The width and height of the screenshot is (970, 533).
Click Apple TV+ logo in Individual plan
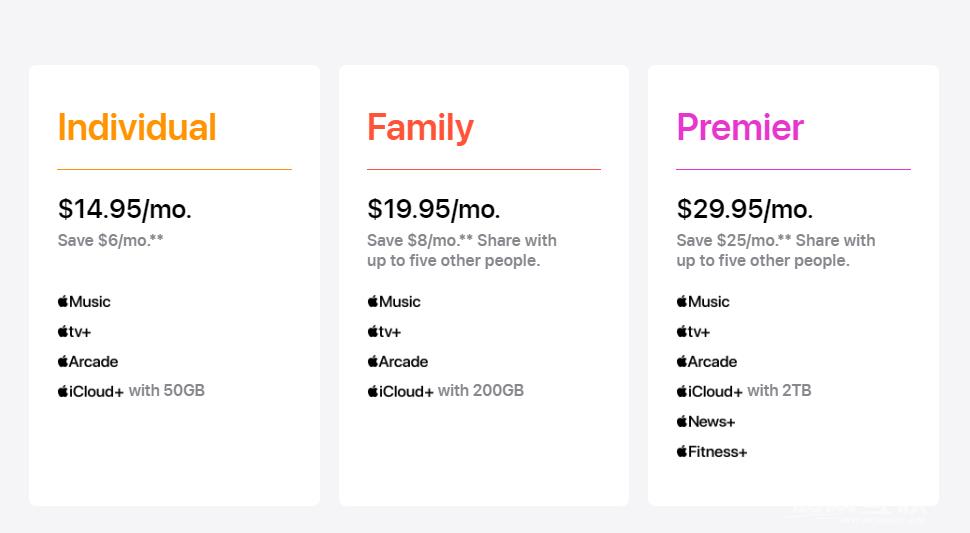point(74,332)
